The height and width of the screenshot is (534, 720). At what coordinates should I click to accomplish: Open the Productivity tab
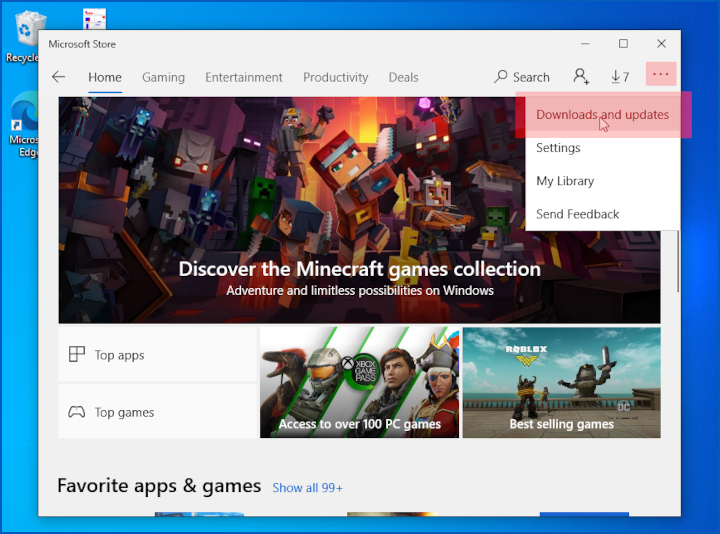click(336, 77)
